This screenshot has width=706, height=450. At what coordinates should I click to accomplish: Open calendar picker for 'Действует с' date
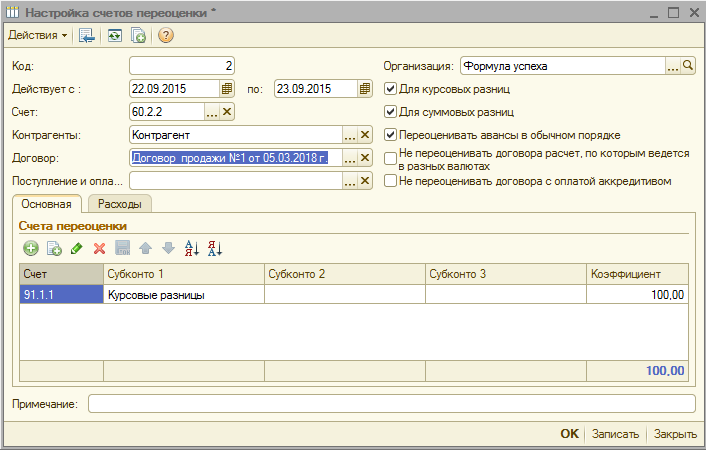(226, 88)
